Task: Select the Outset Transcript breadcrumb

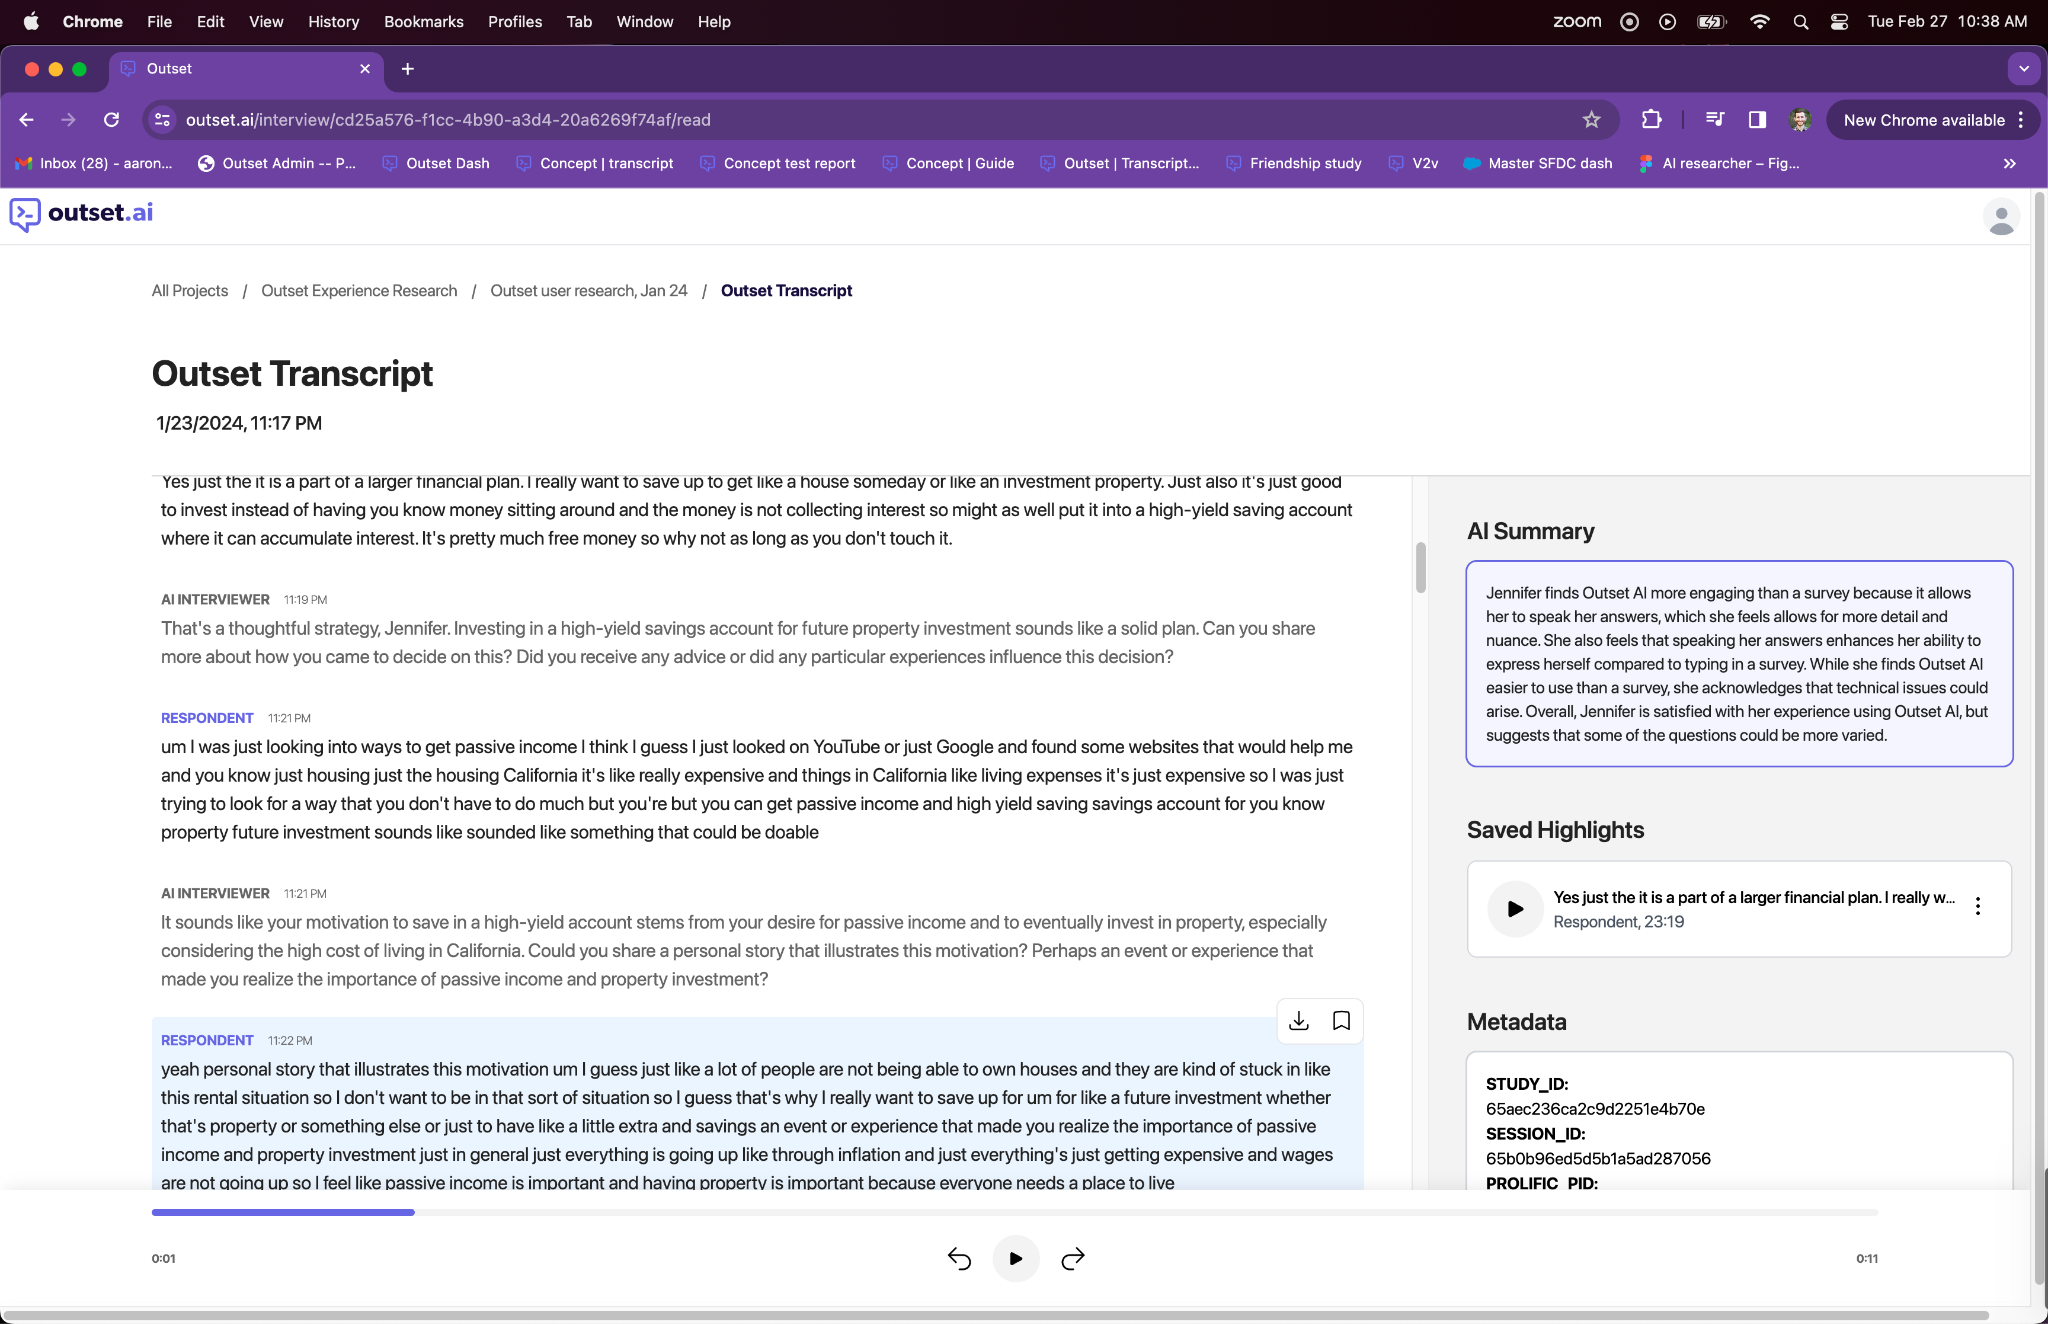Action: coord(786,291)
